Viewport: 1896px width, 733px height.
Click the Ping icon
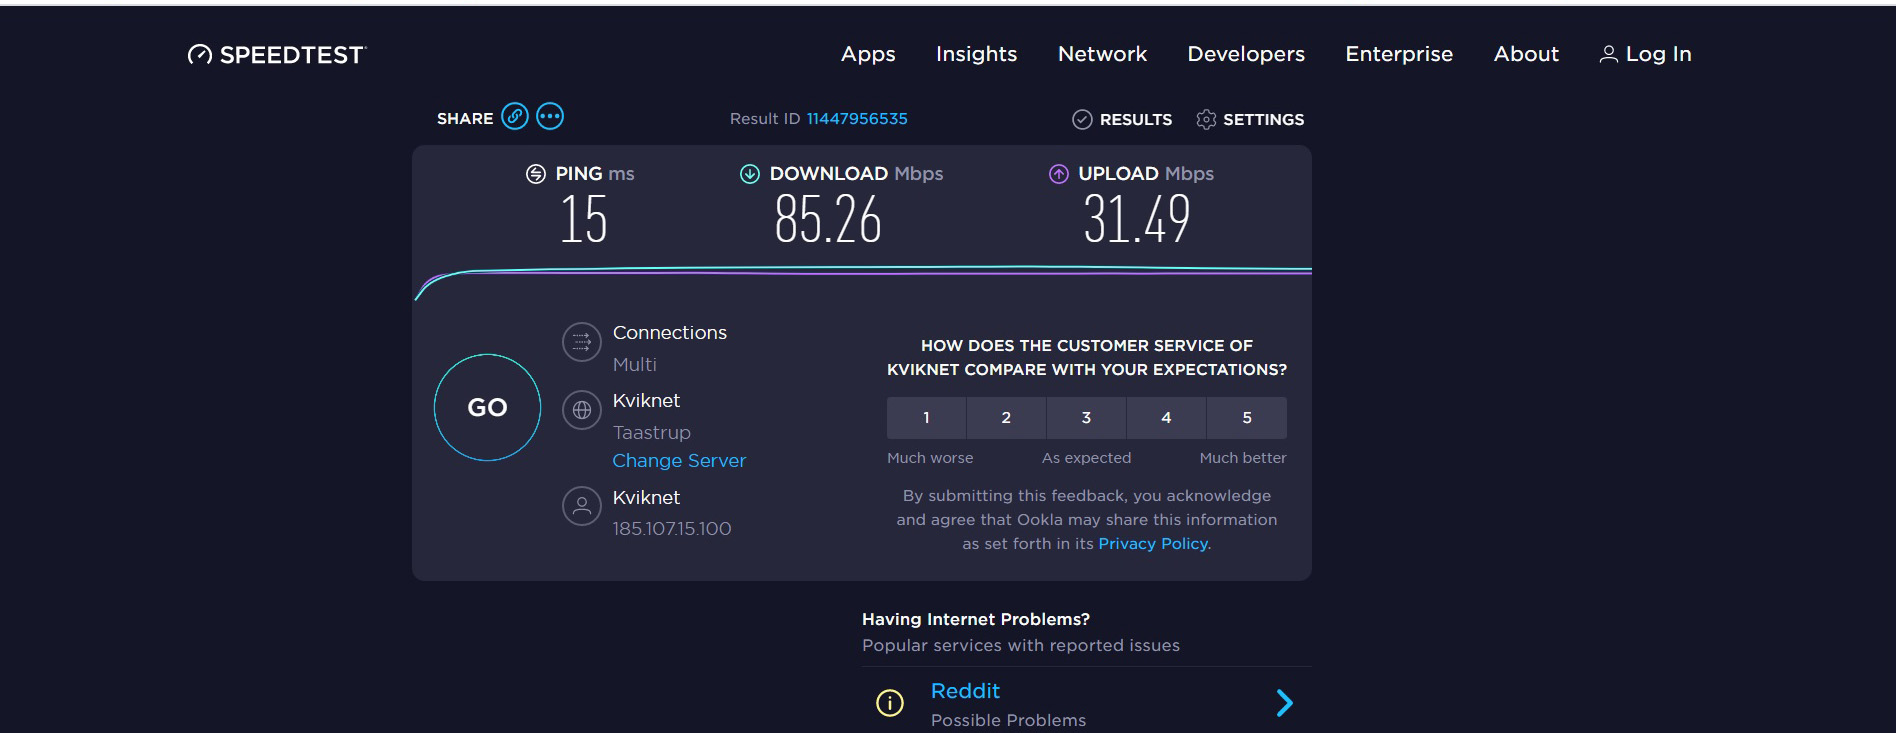tap(536, 174)
